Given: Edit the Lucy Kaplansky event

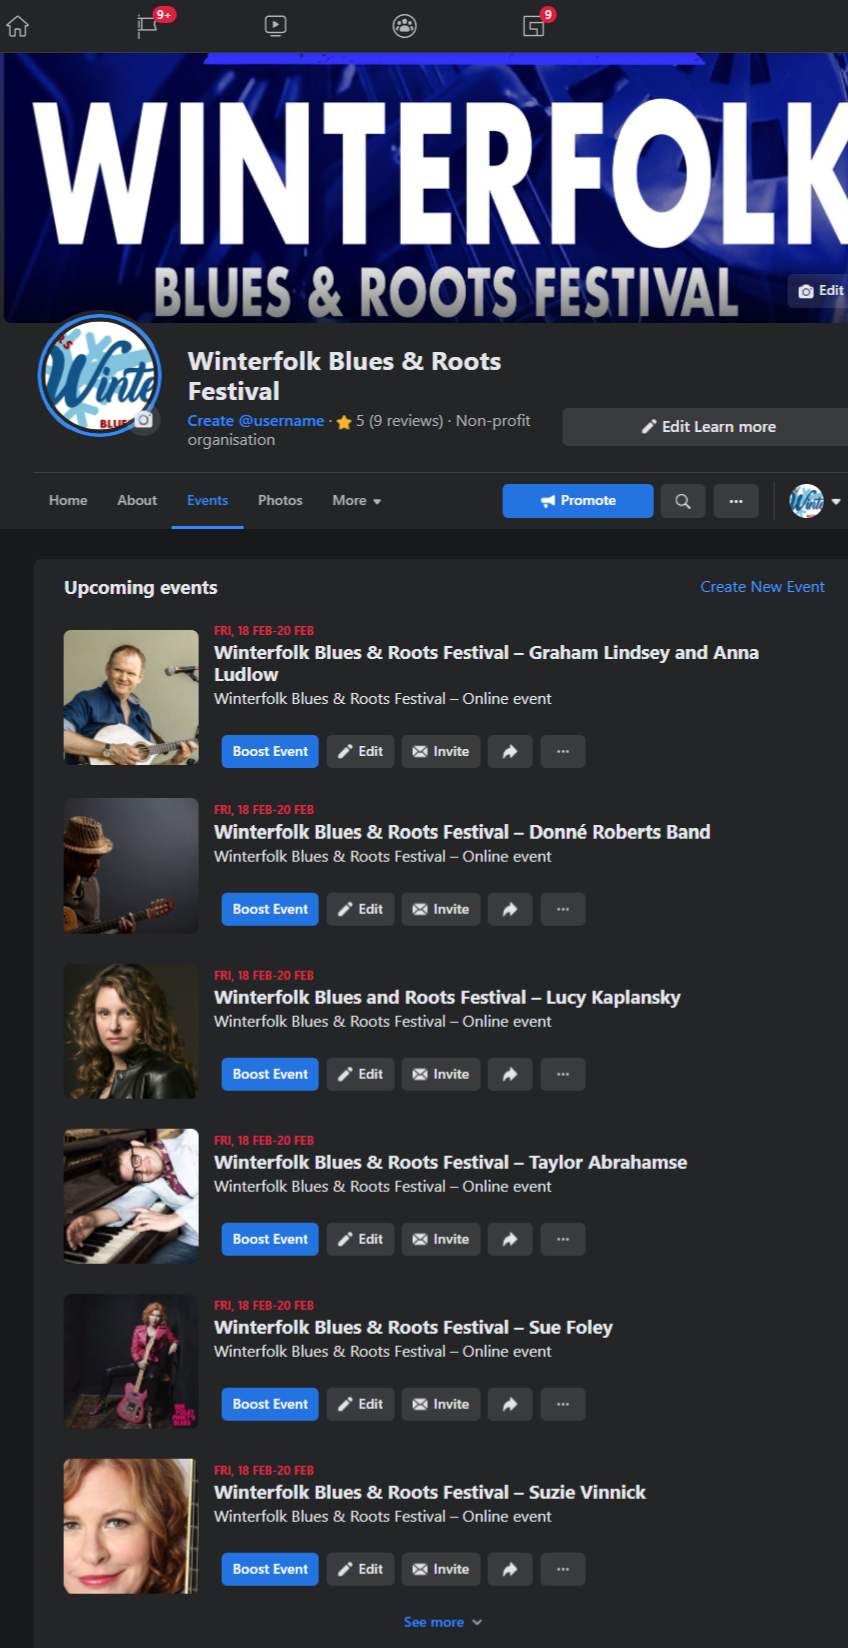Looking at the screenshot, I should point(361,1075).
